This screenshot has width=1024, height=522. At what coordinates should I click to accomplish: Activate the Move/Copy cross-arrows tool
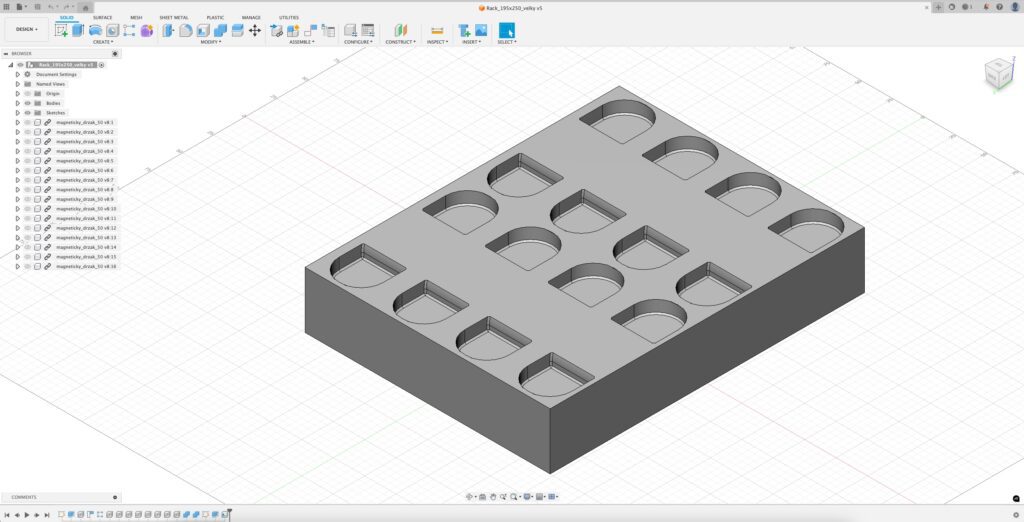pos(255,30)
